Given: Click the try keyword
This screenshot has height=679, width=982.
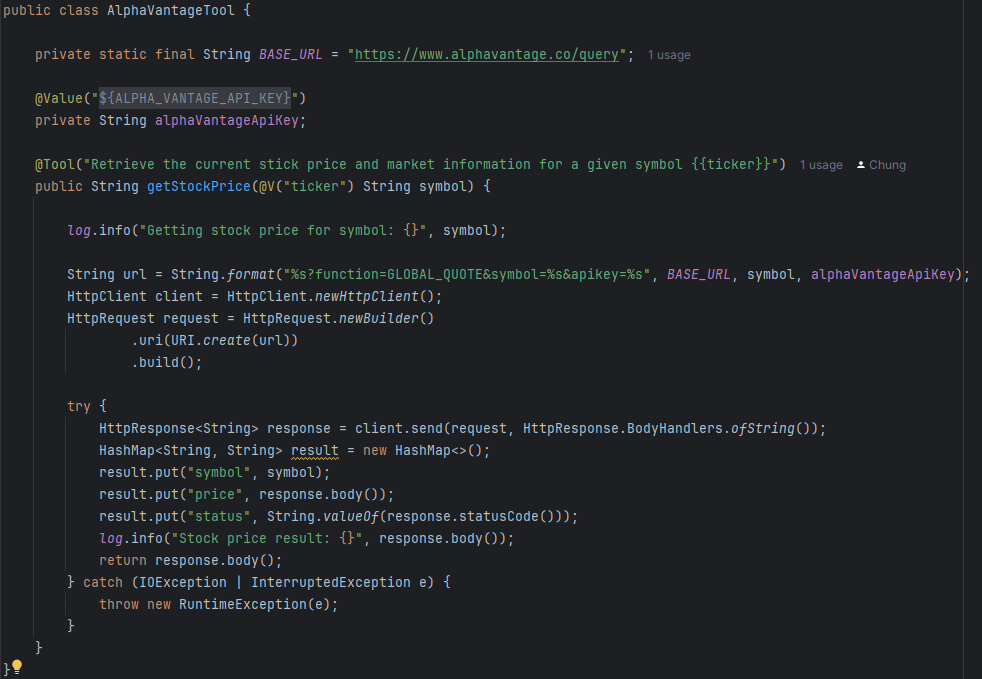Looking at the screenshot, I should point(79,406).
